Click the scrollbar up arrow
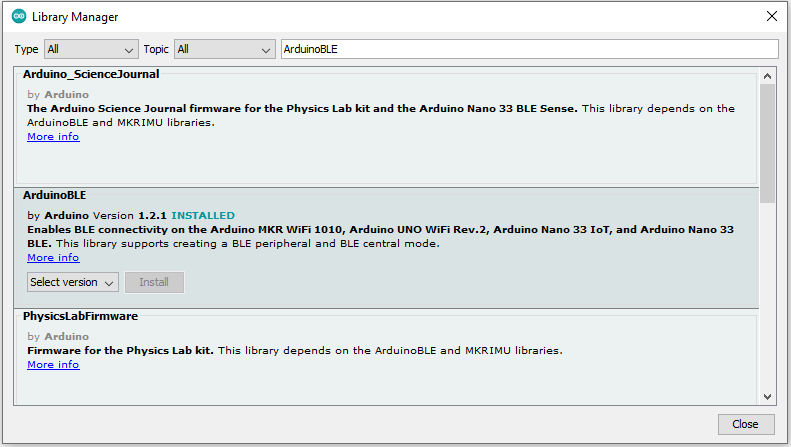 [767, 76]
